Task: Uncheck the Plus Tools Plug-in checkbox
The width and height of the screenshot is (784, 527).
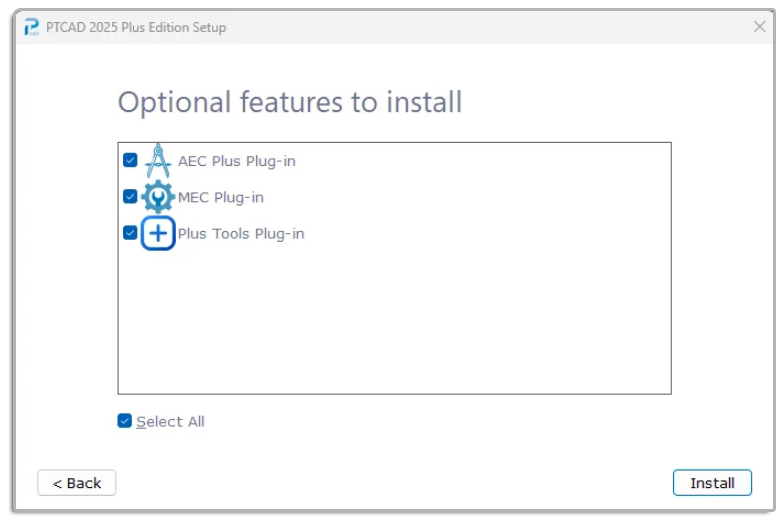Action: click(x=130, y=233)
